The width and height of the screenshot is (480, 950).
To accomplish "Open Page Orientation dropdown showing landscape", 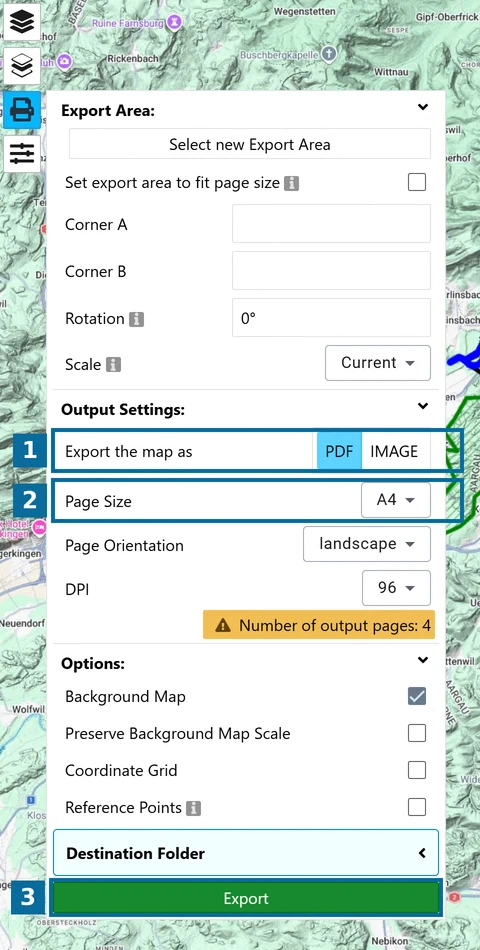I will [367, 544].
